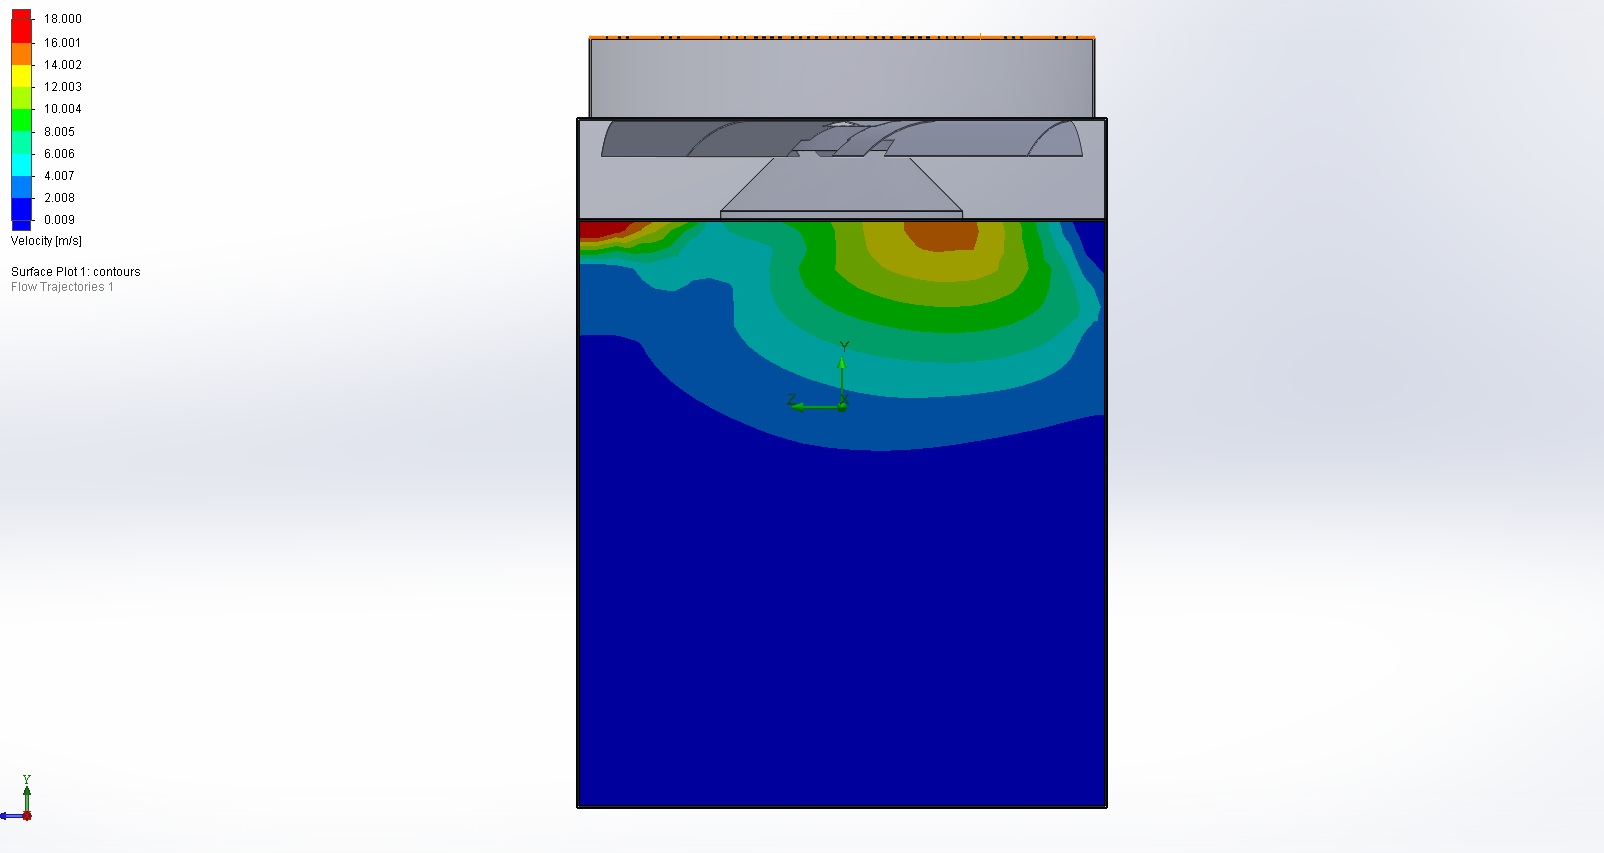
Task: Select the greyed Flow Trajectories 1 label
Action: click(x=62, y=287)
